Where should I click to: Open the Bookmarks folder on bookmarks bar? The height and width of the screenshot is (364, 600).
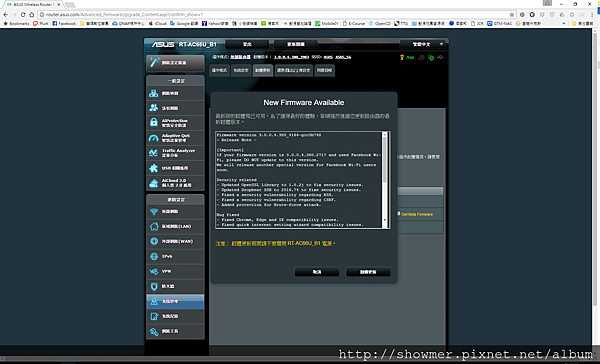pyautogui.click(x=16, y=24)
